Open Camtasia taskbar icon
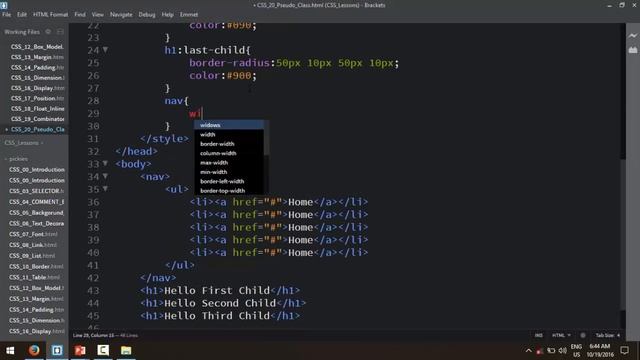This screenshot has width=640, height=360. click(103, 350)
